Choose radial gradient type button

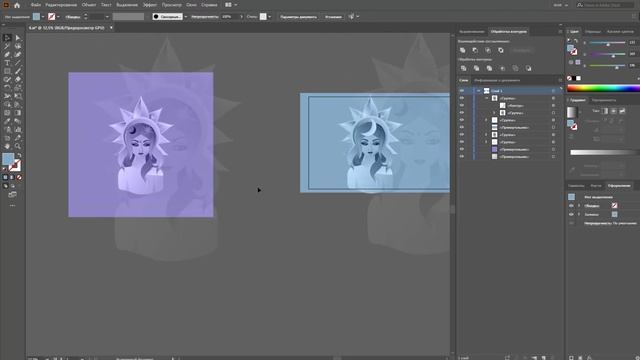(613, 111)
